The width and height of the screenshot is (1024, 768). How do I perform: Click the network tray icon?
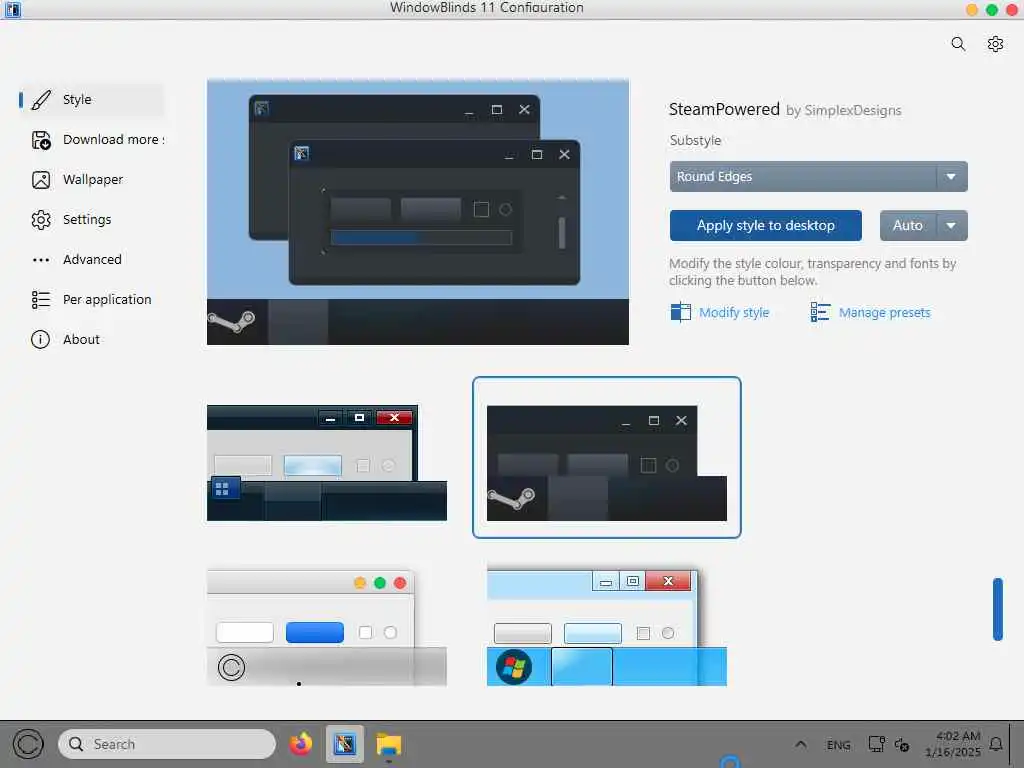(x=876, y=744)
